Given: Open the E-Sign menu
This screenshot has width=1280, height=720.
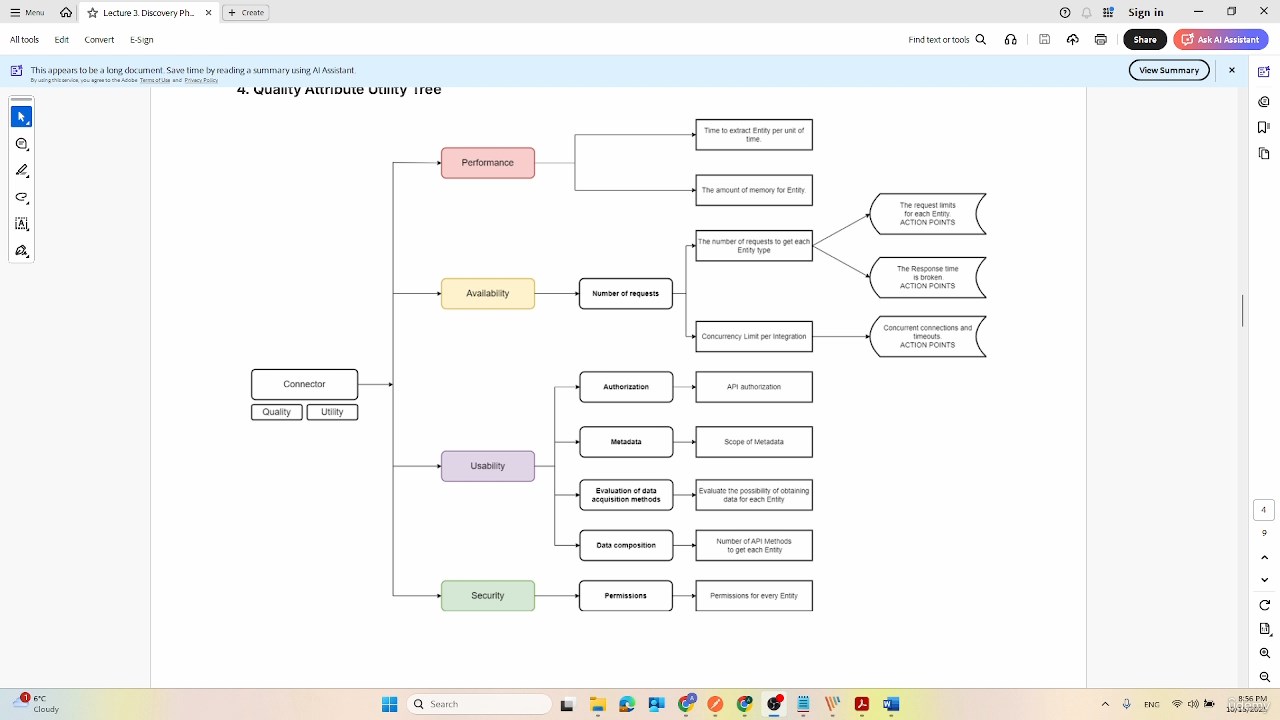Looking at the screenshot, I should pos(142,40).
